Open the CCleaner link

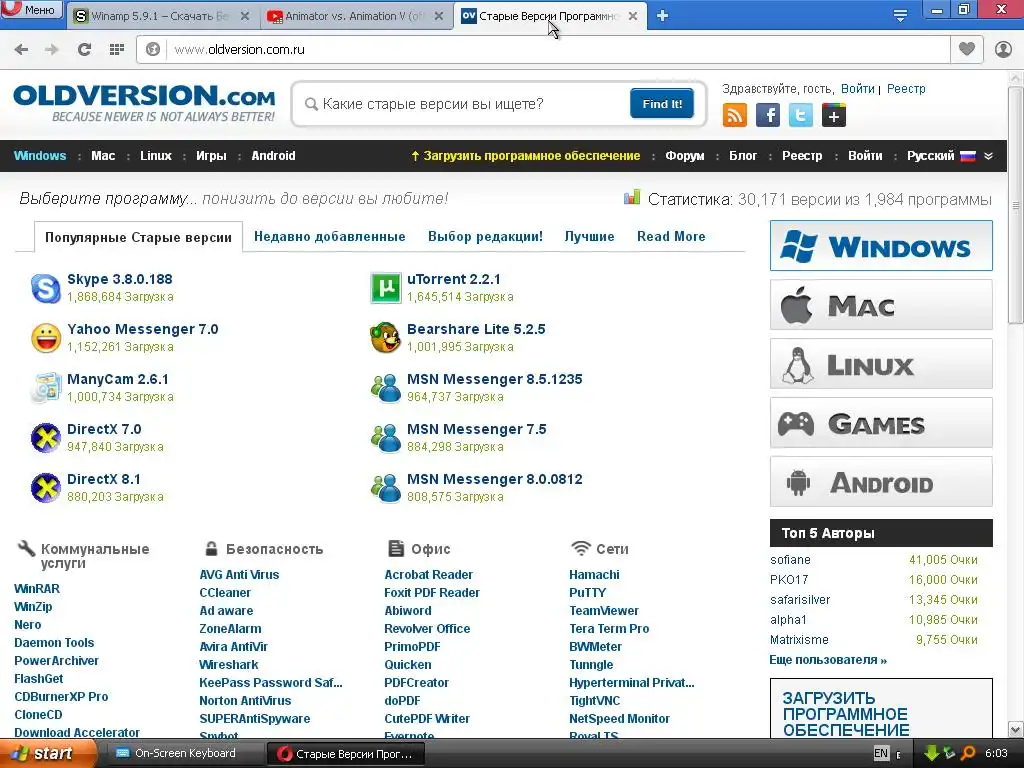pos(225,592)
